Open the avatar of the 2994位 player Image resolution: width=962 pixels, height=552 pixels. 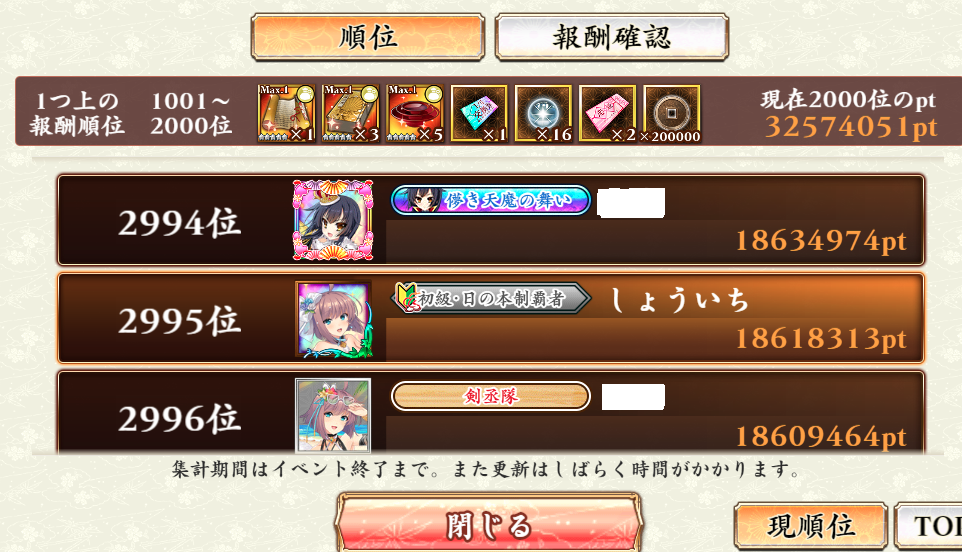tap(333, 220)
